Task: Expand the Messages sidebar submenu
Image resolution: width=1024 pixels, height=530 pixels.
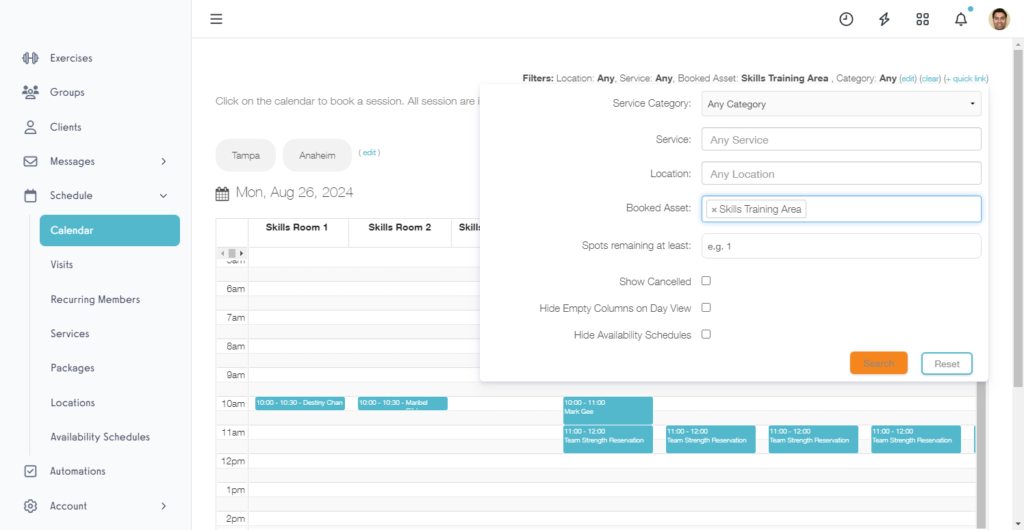Action: click(163, 161)
